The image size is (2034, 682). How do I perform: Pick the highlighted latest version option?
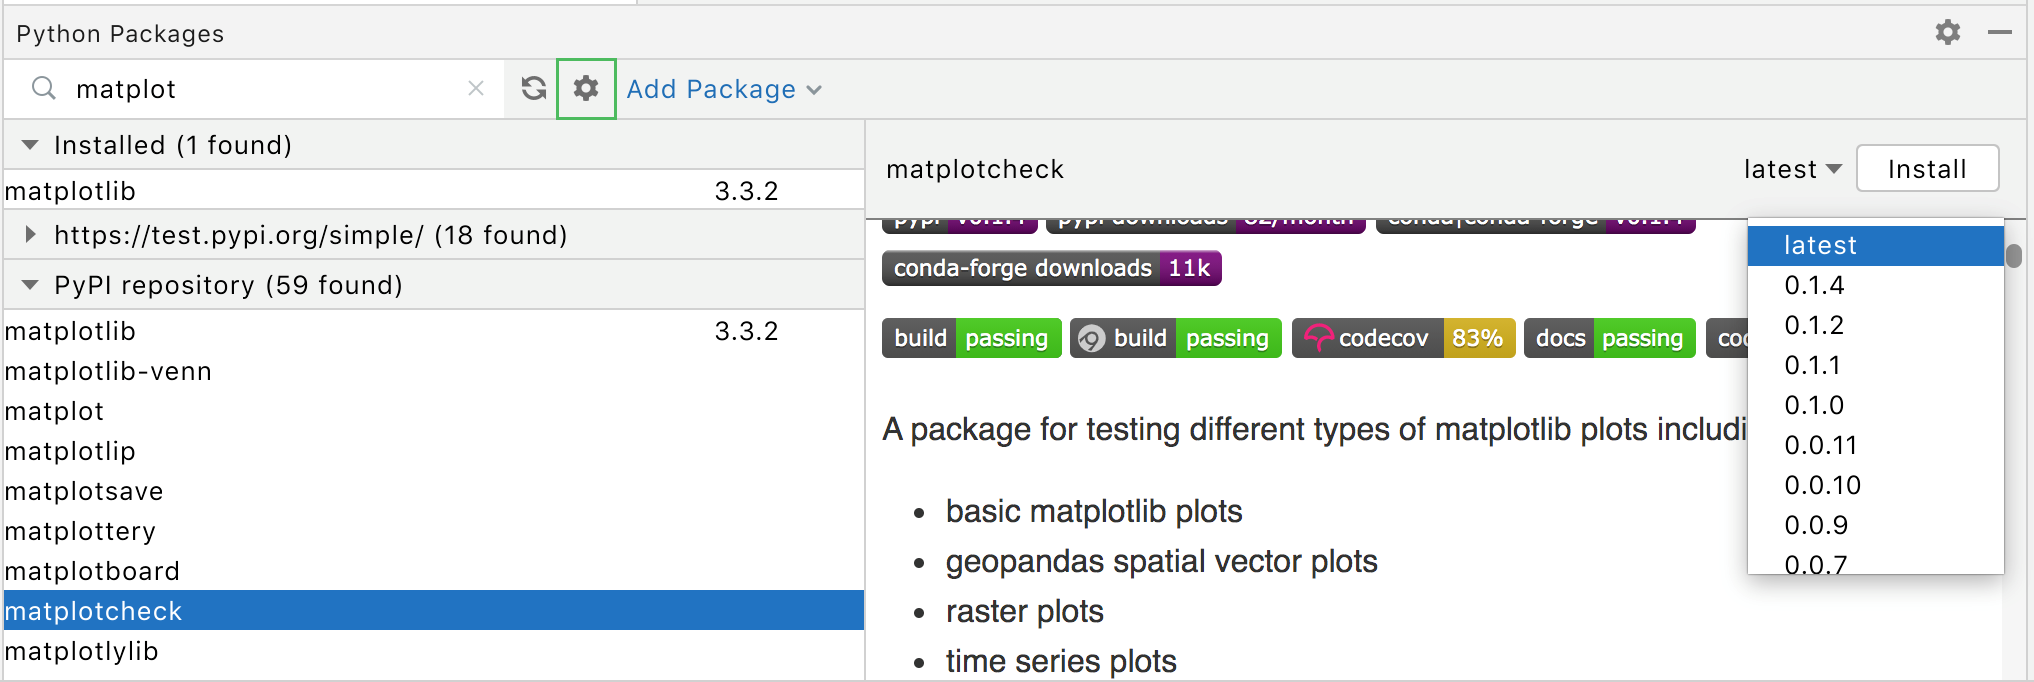point(1820,245)
